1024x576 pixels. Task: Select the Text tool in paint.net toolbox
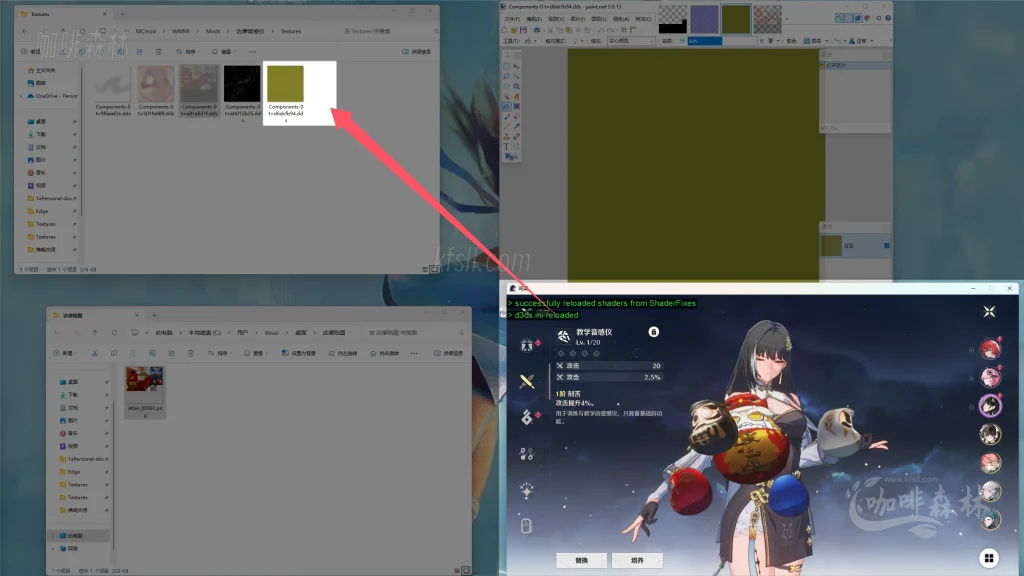507,146
